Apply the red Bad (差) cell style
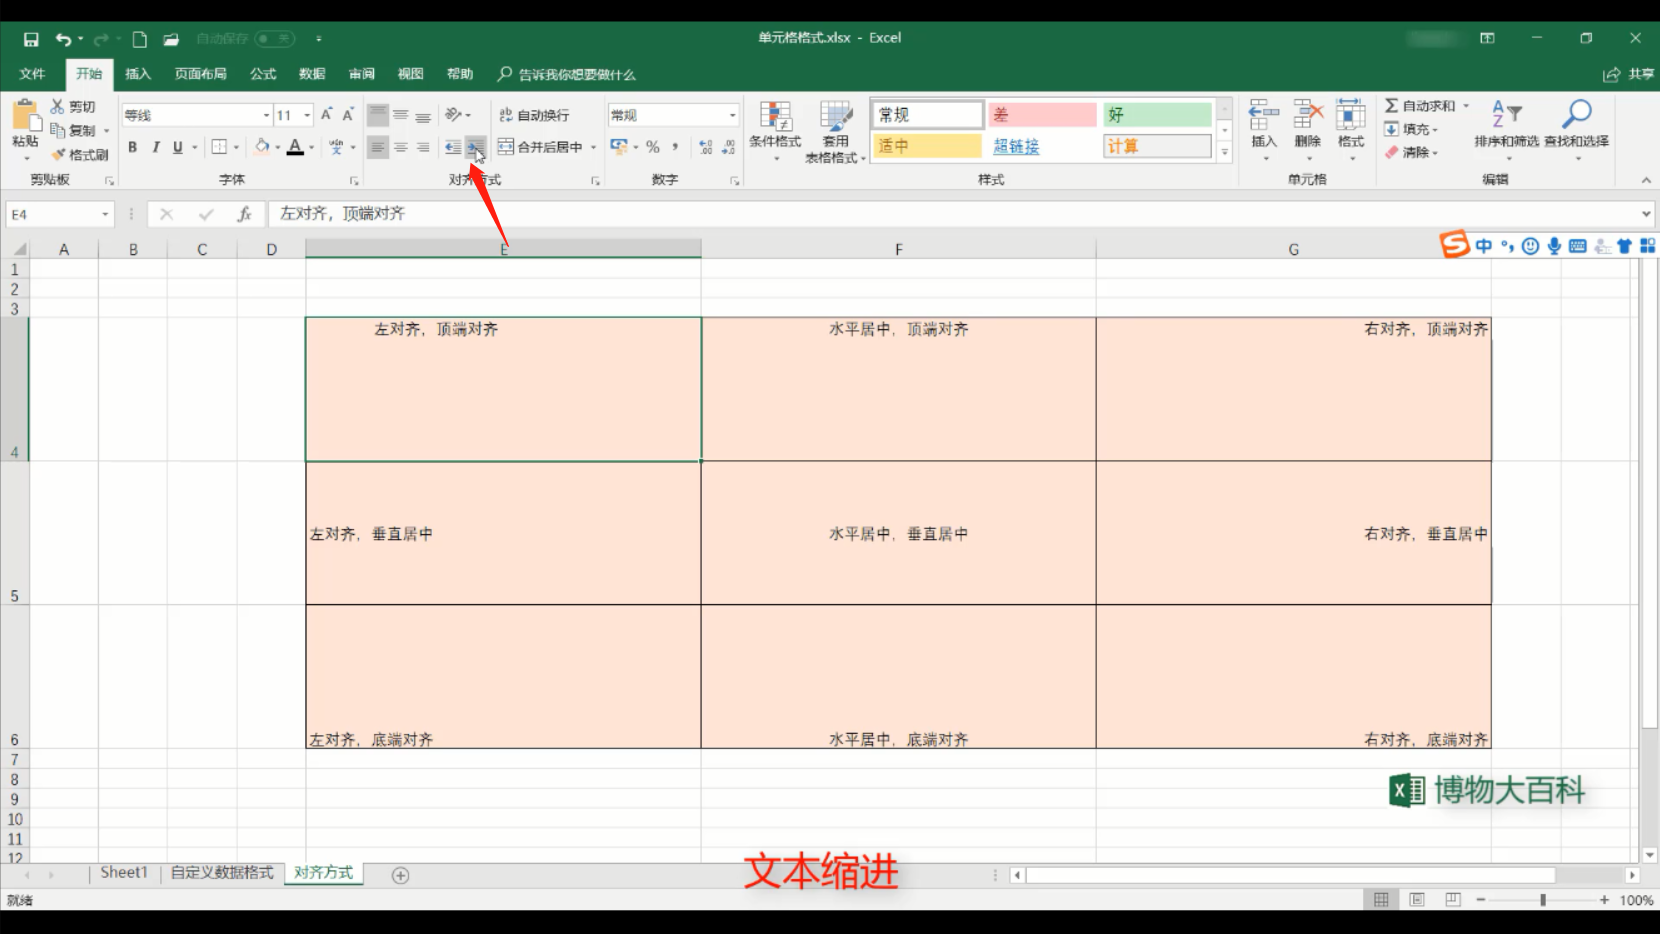 [1043, 115]
